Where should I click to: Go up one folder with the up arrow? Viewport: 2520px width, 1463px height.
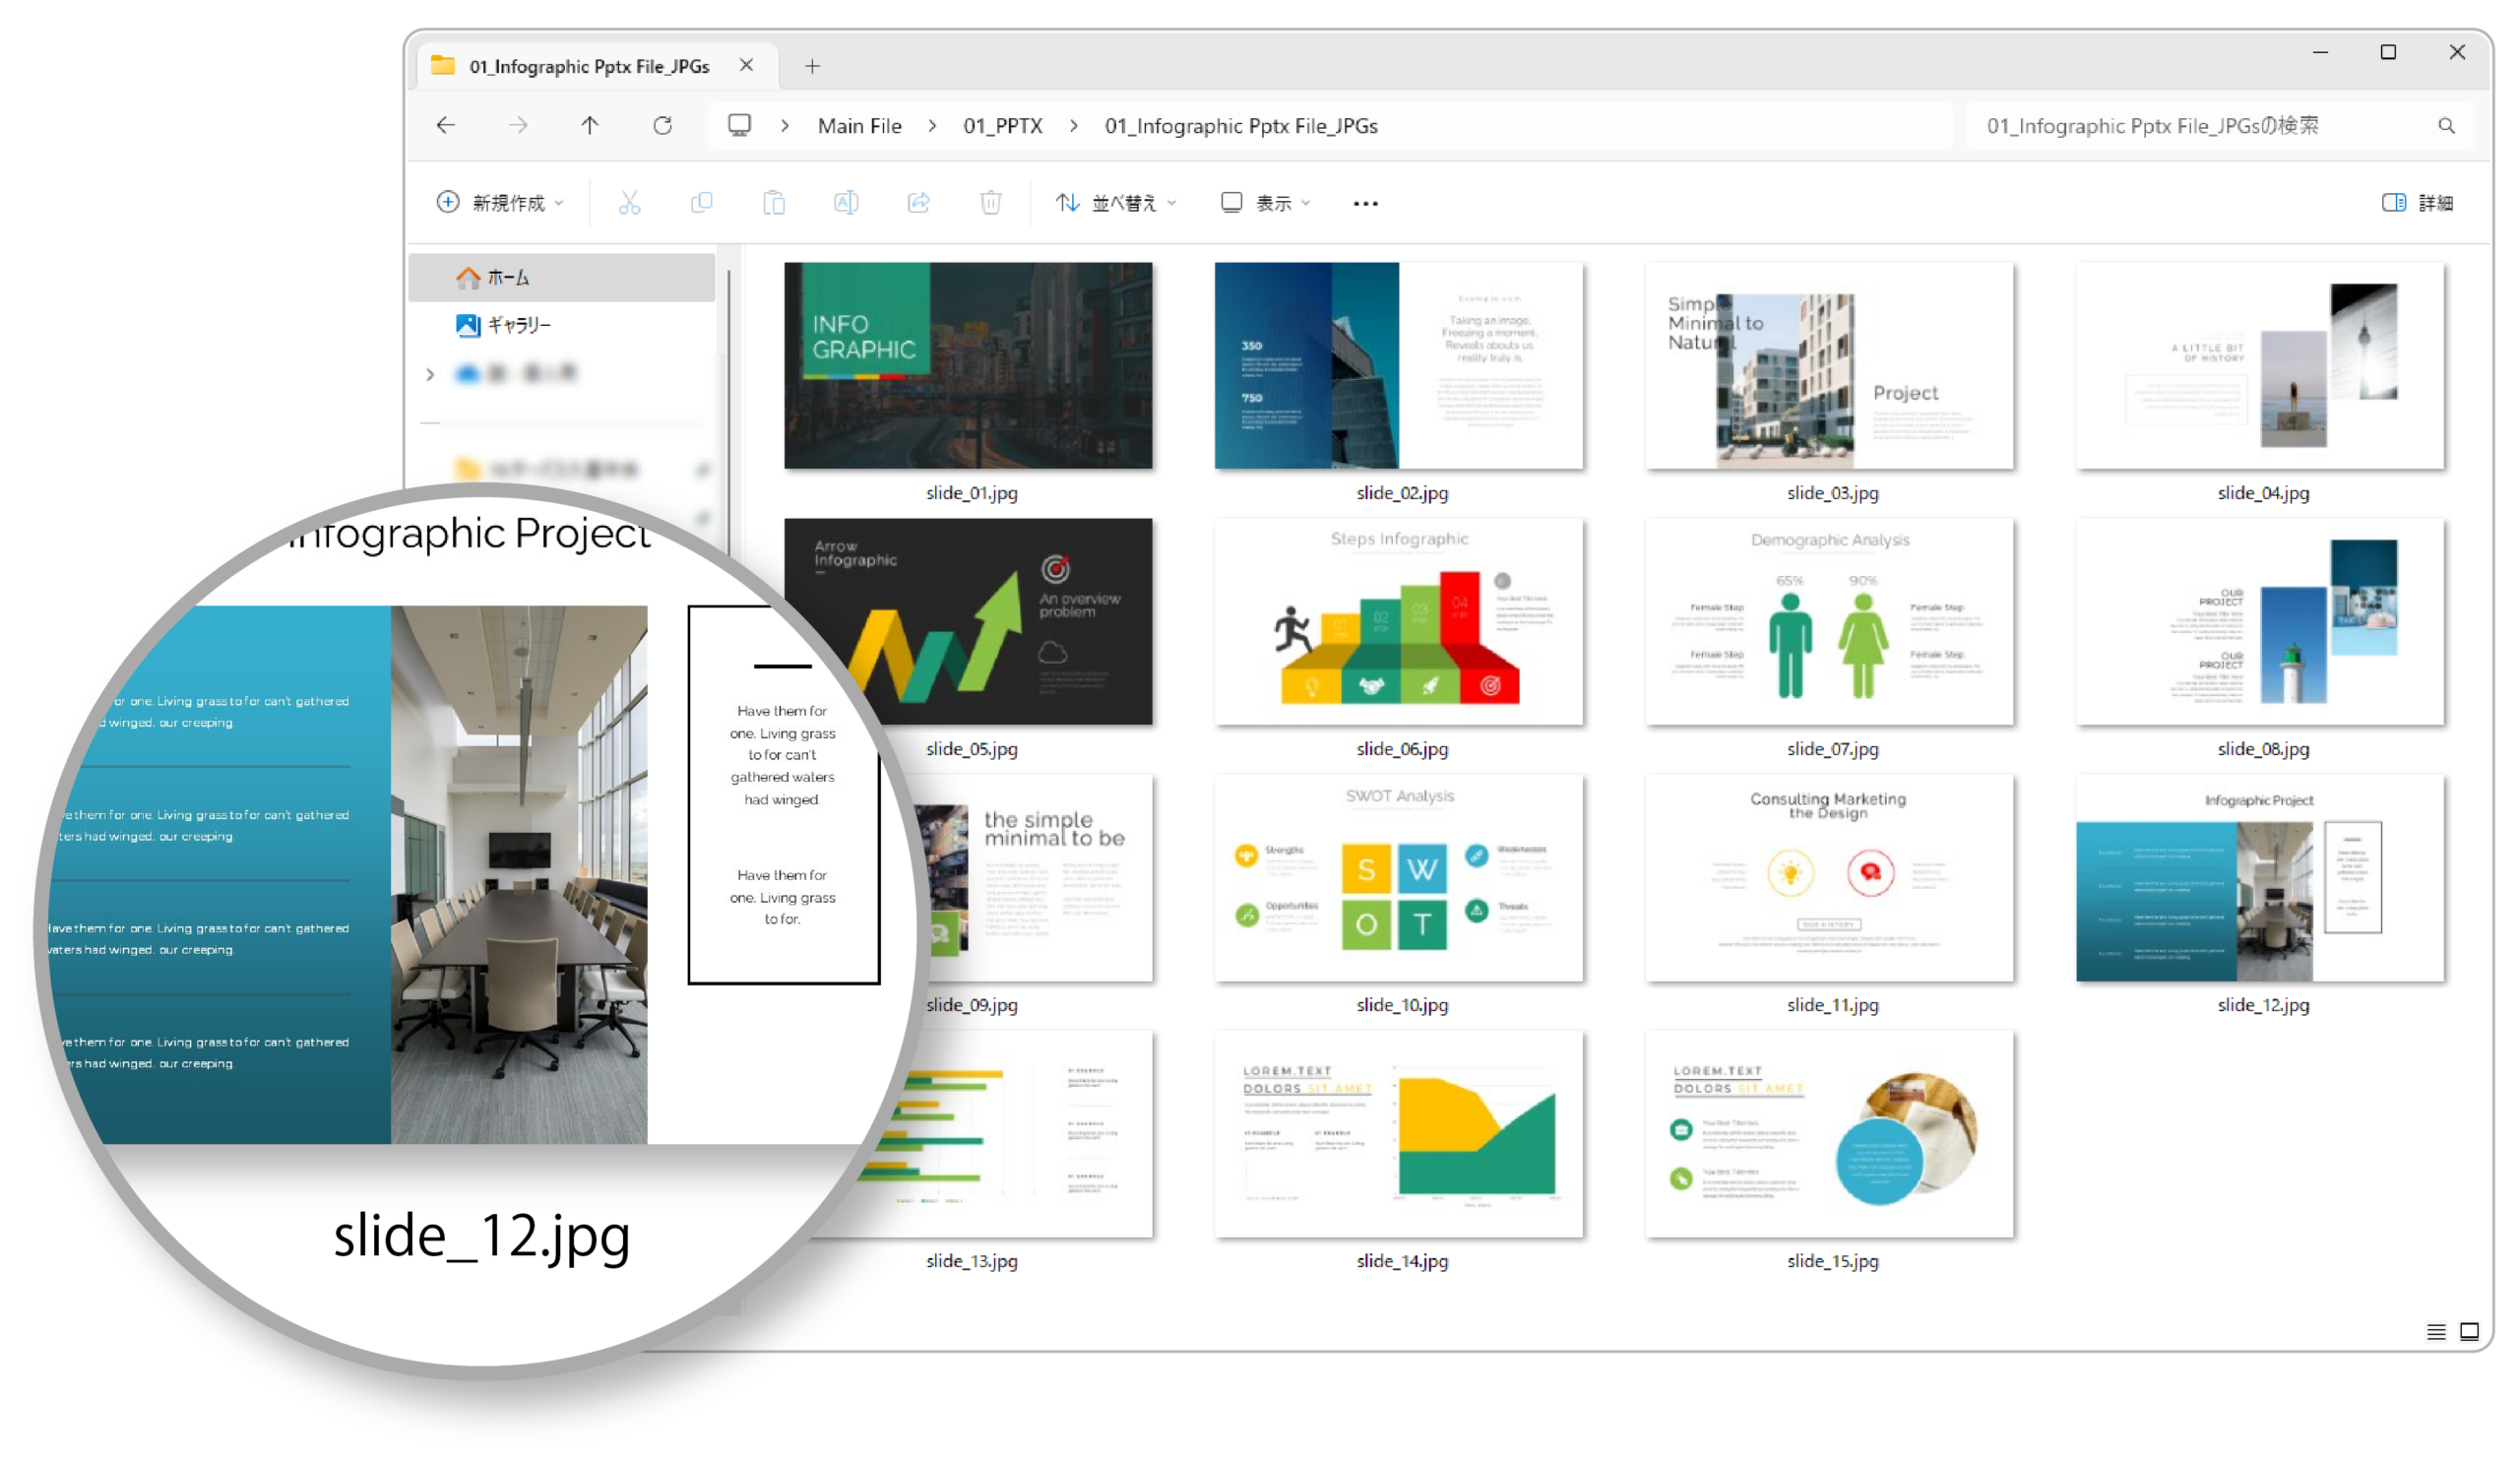pos(590,125)
